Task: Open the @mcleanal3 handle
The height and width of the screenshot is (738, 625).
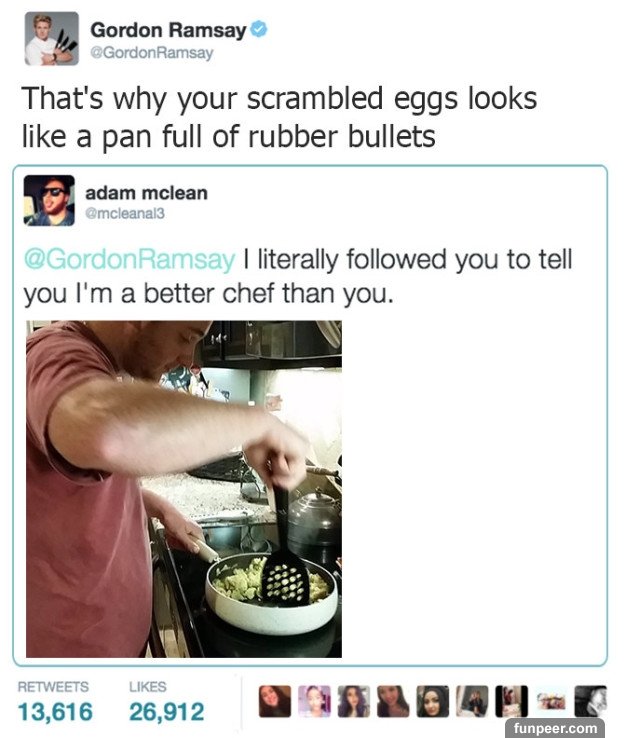Action: (125, 214)
